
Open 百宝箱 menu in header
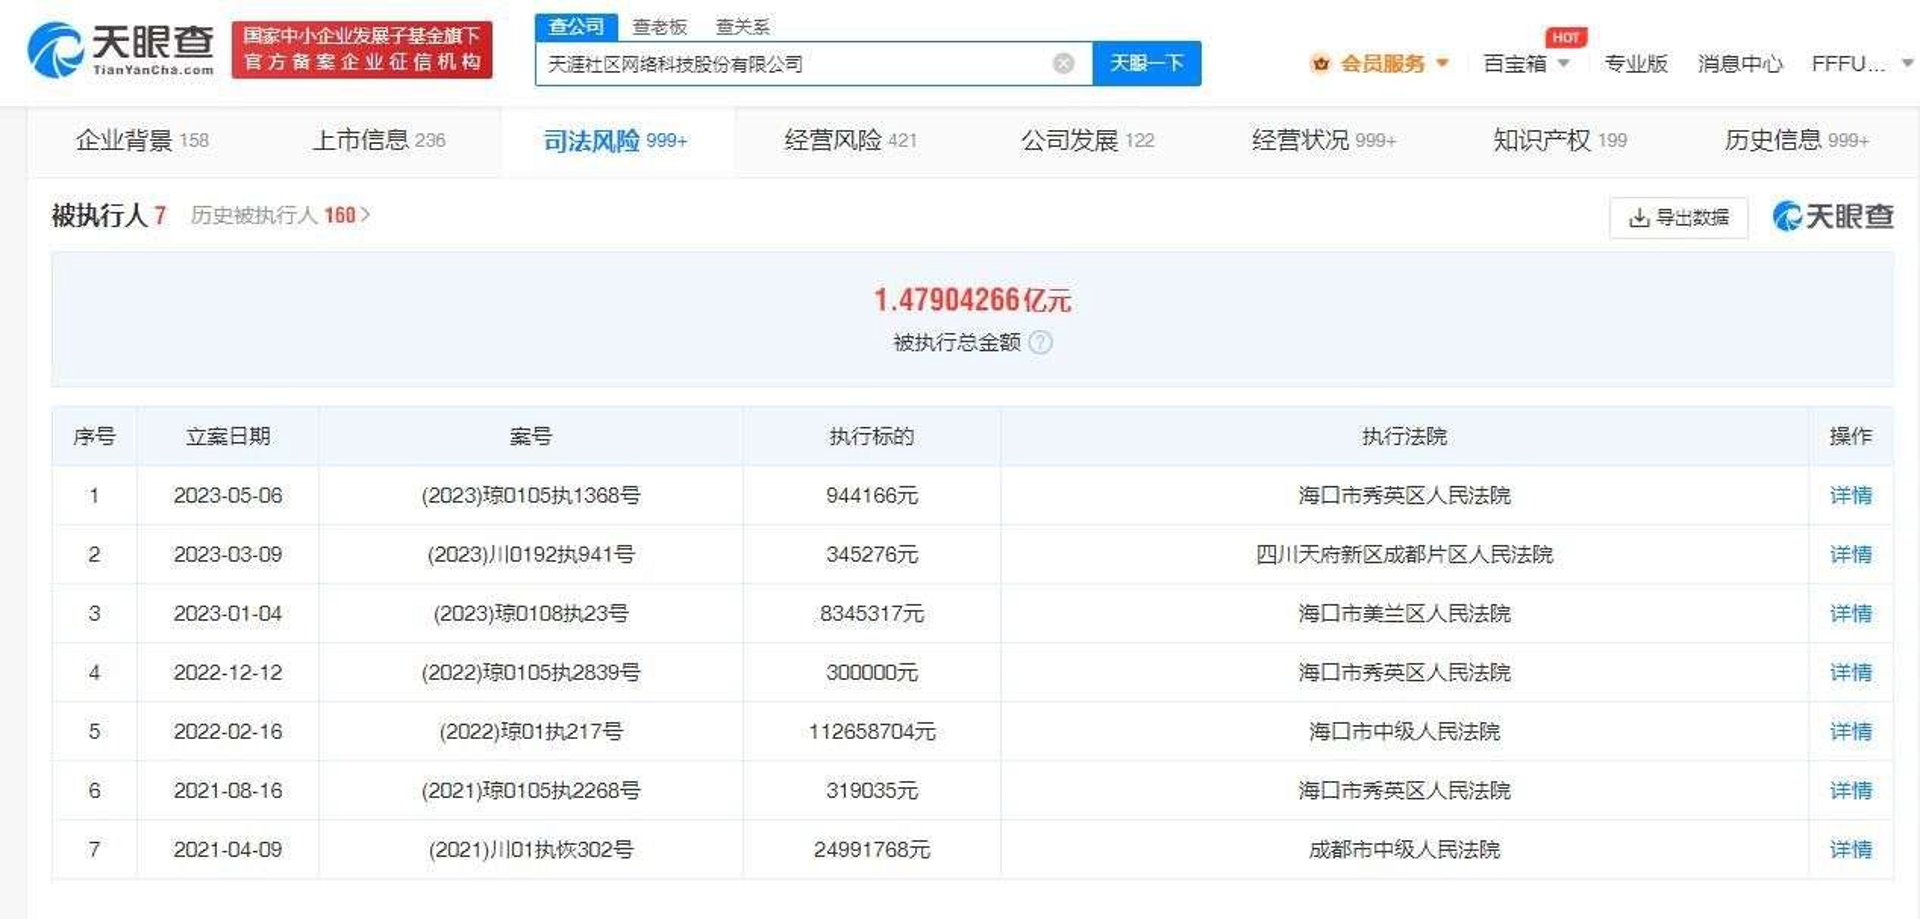pos(1515,64)
